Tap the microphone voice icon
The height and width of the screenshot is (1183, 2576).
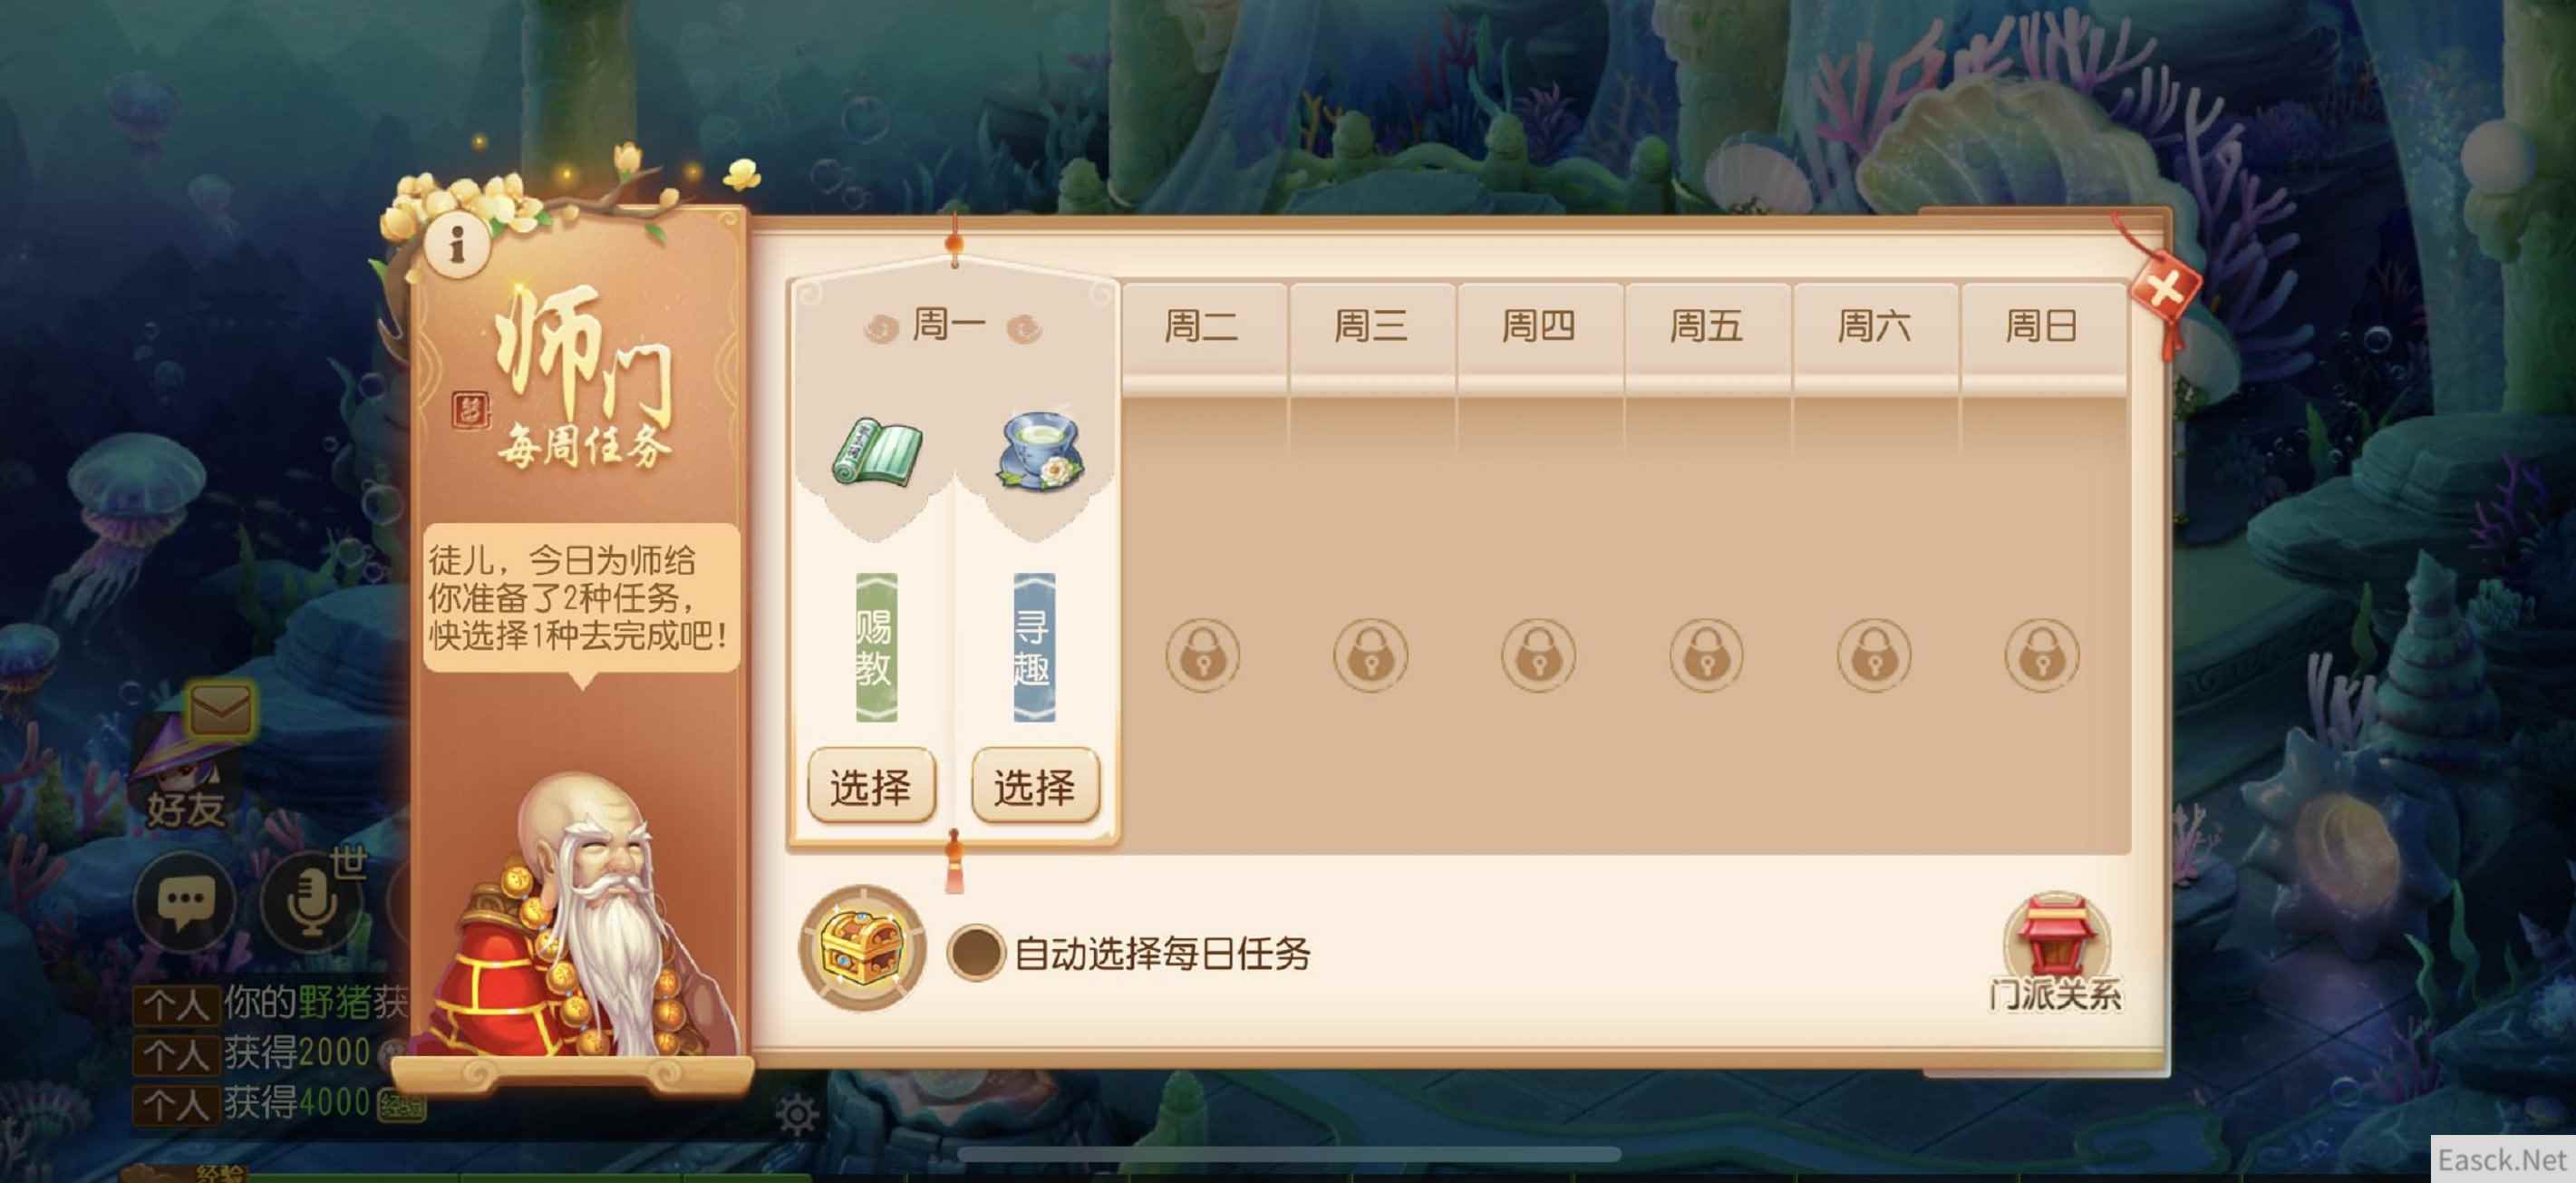tap(311, 902)
